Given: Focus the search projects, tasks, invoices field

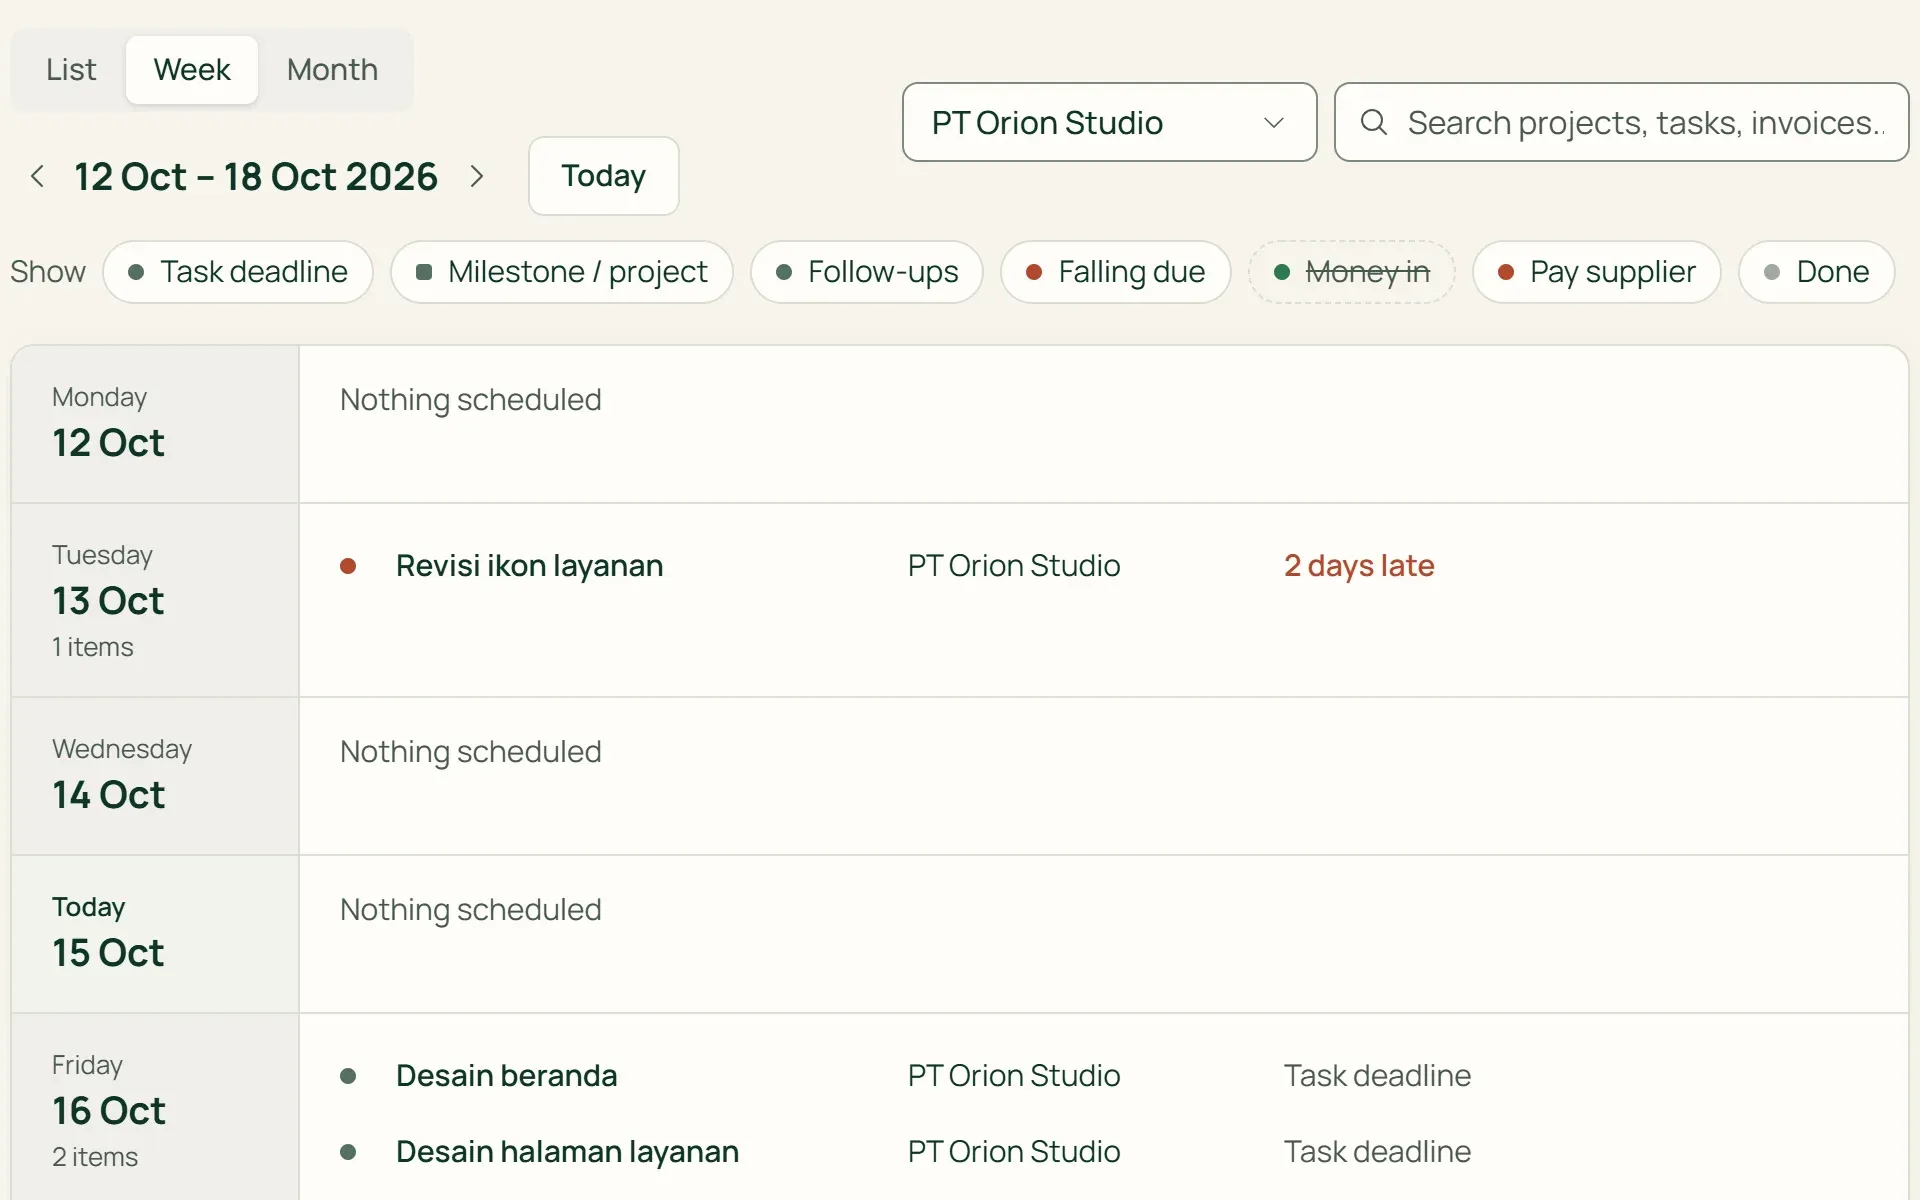Looking at the screenshot, I should tap(1621, 122).
